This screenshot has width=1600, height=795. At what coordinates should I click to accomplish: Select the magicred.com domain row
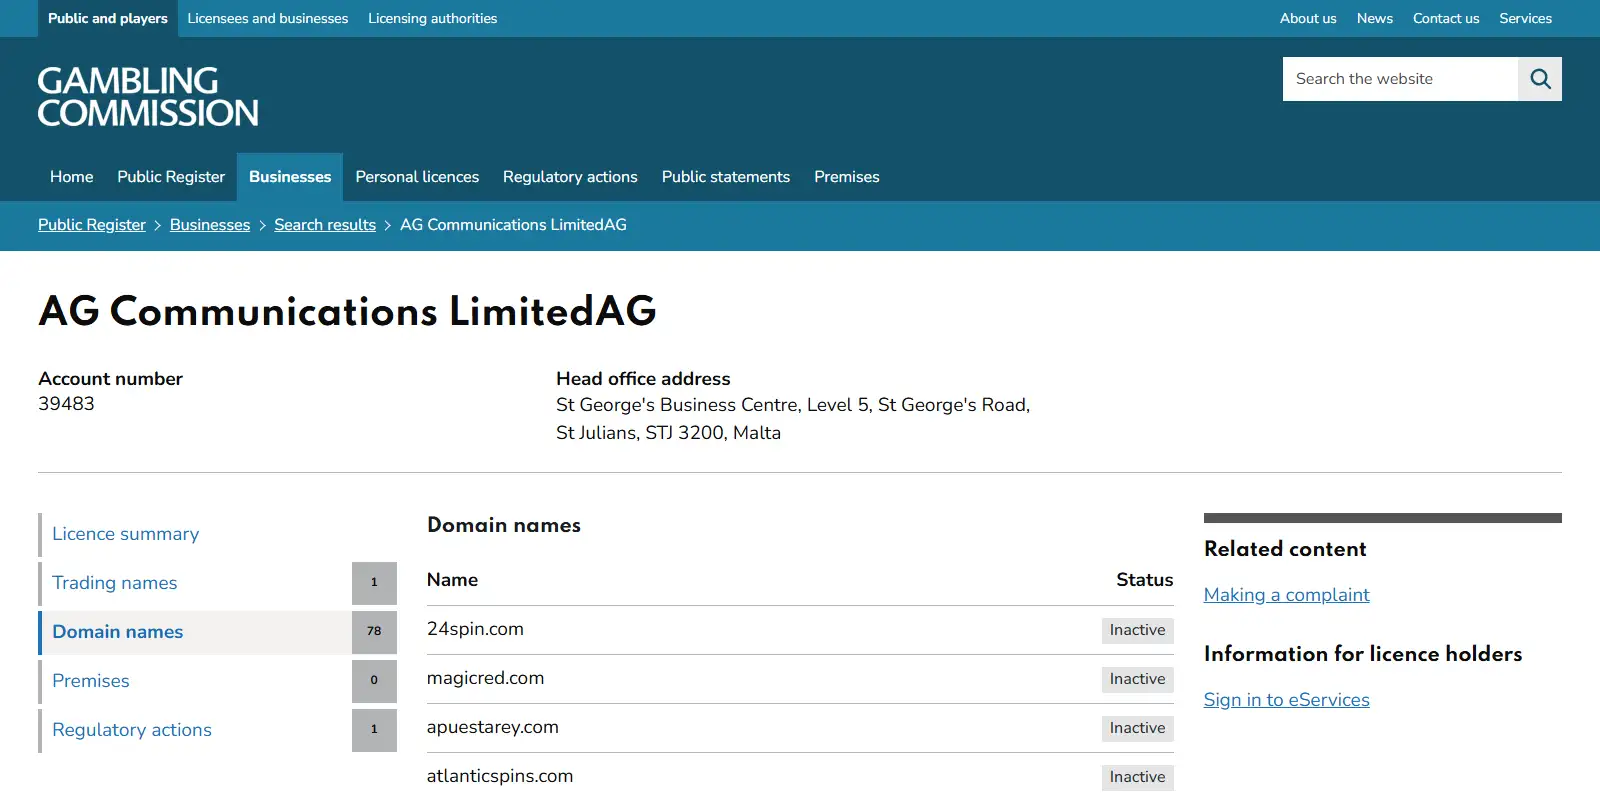tap(800, 679)
